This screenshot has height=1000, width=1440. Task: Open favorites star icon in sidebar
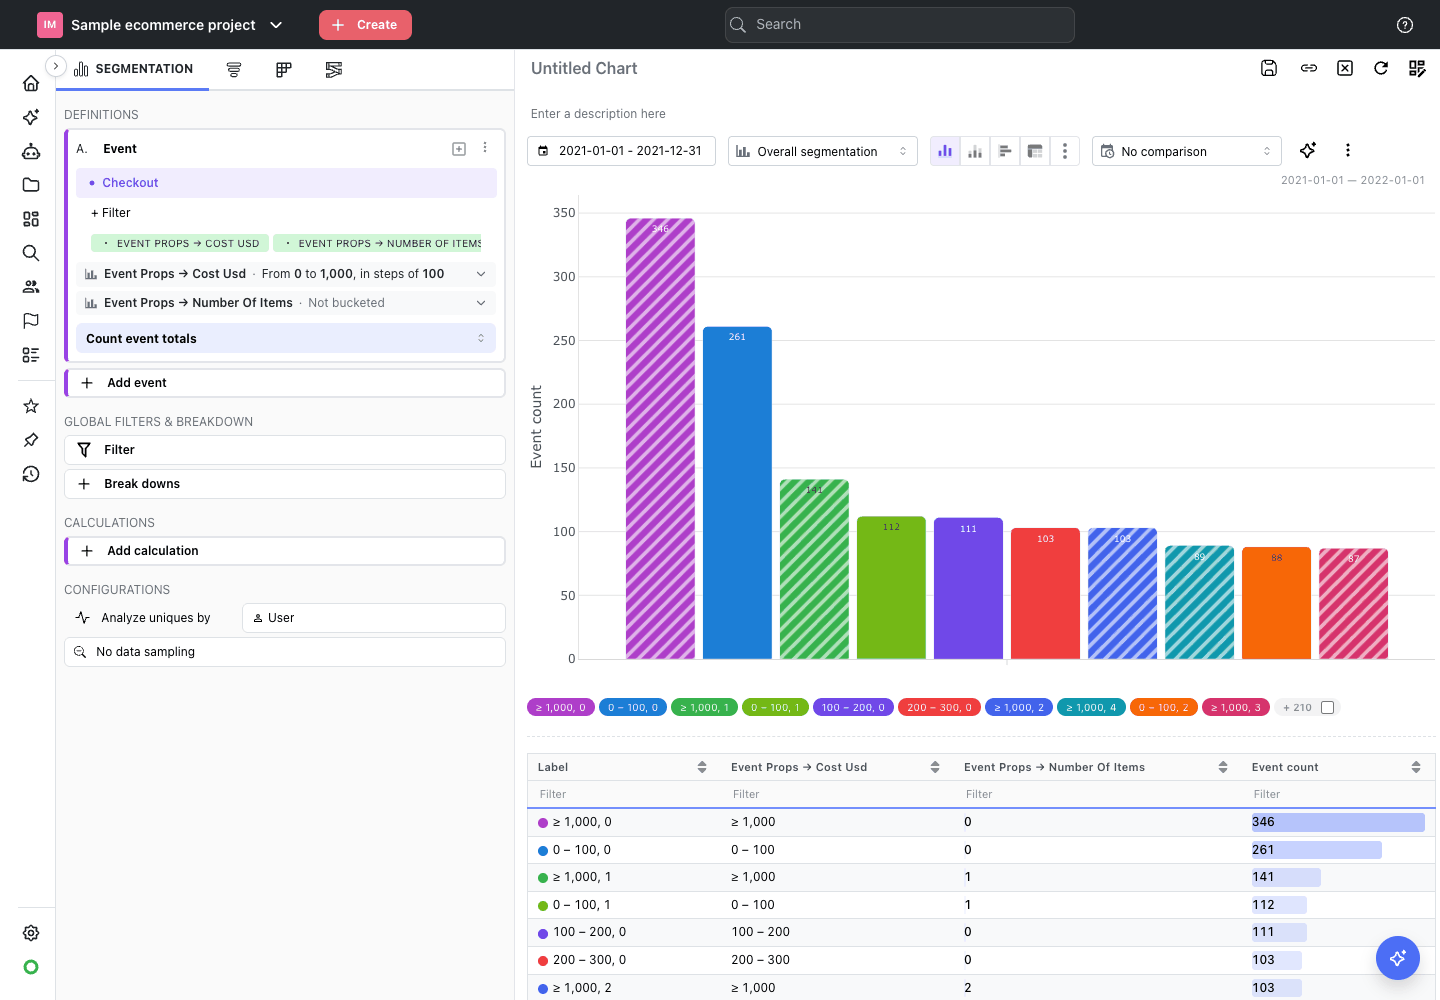coord(31,406)
